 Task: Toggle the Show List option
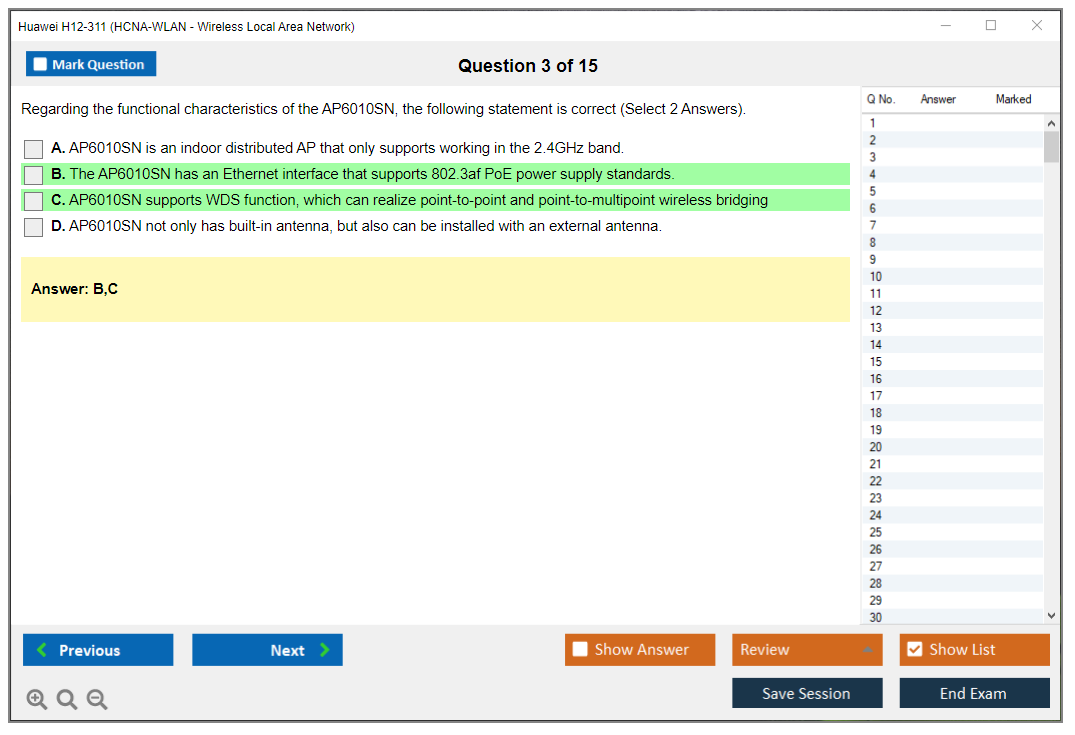(915, 650)
